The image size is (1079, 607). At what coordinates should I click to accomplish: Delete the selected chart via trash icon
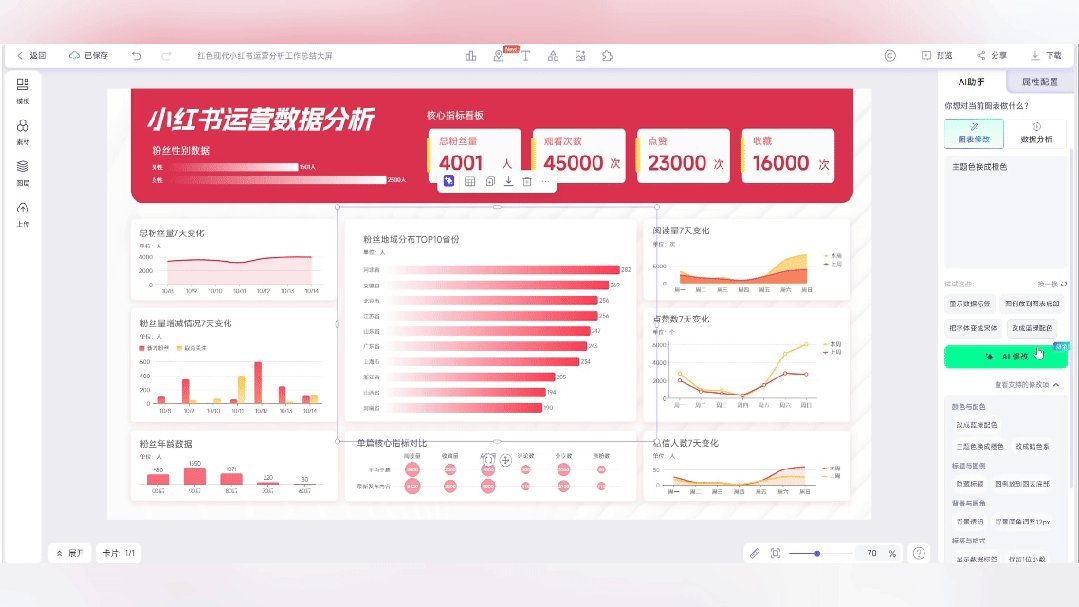click(526, 182)
